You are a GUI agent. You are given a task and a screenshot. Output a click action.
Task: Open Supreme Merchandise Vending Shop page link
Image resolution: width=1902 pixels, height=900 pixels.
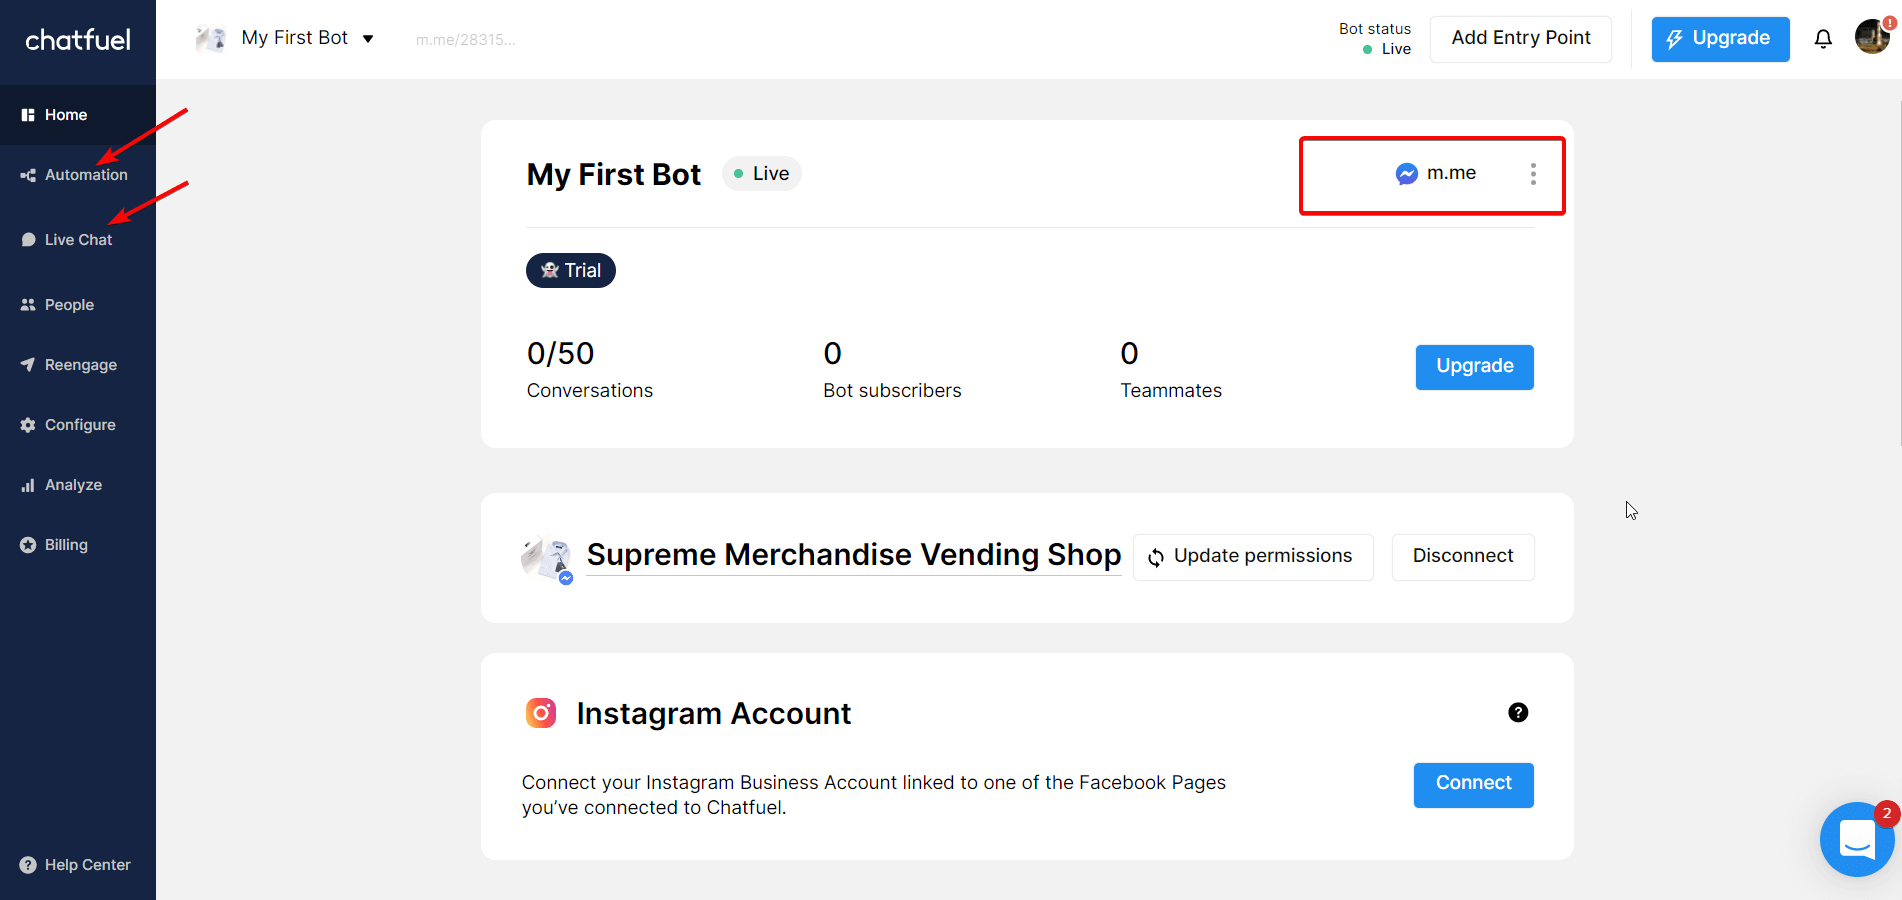click(853, 555)
